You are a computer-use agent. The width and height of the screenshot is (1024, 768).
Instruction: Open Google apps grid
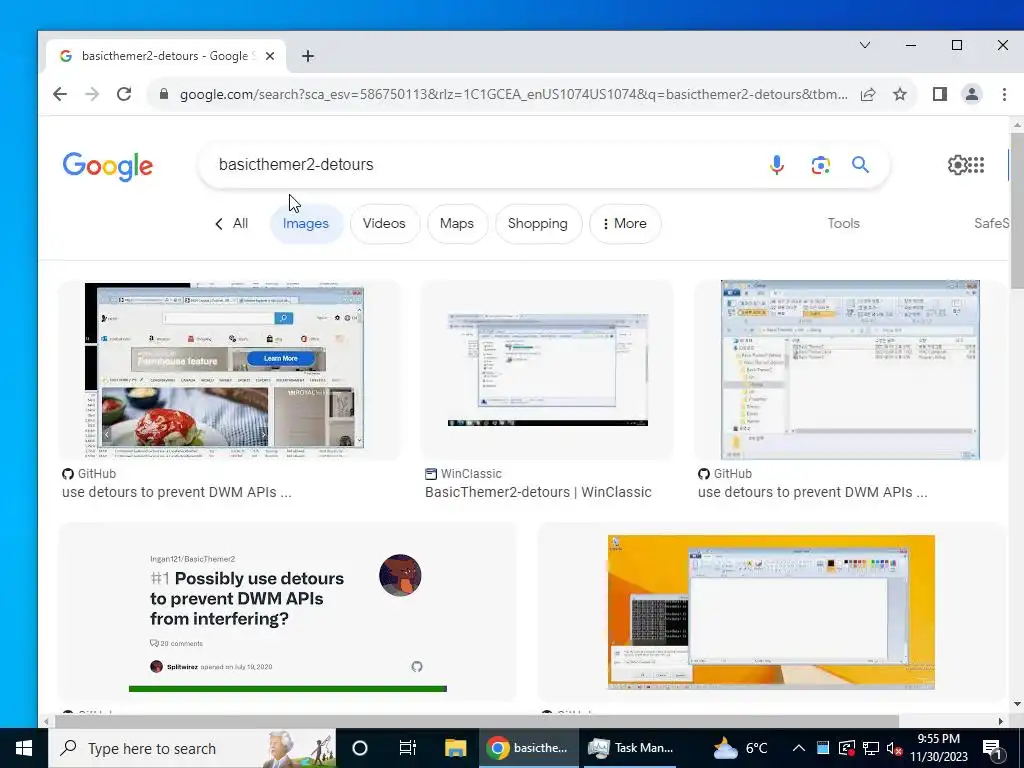(976, 165)
